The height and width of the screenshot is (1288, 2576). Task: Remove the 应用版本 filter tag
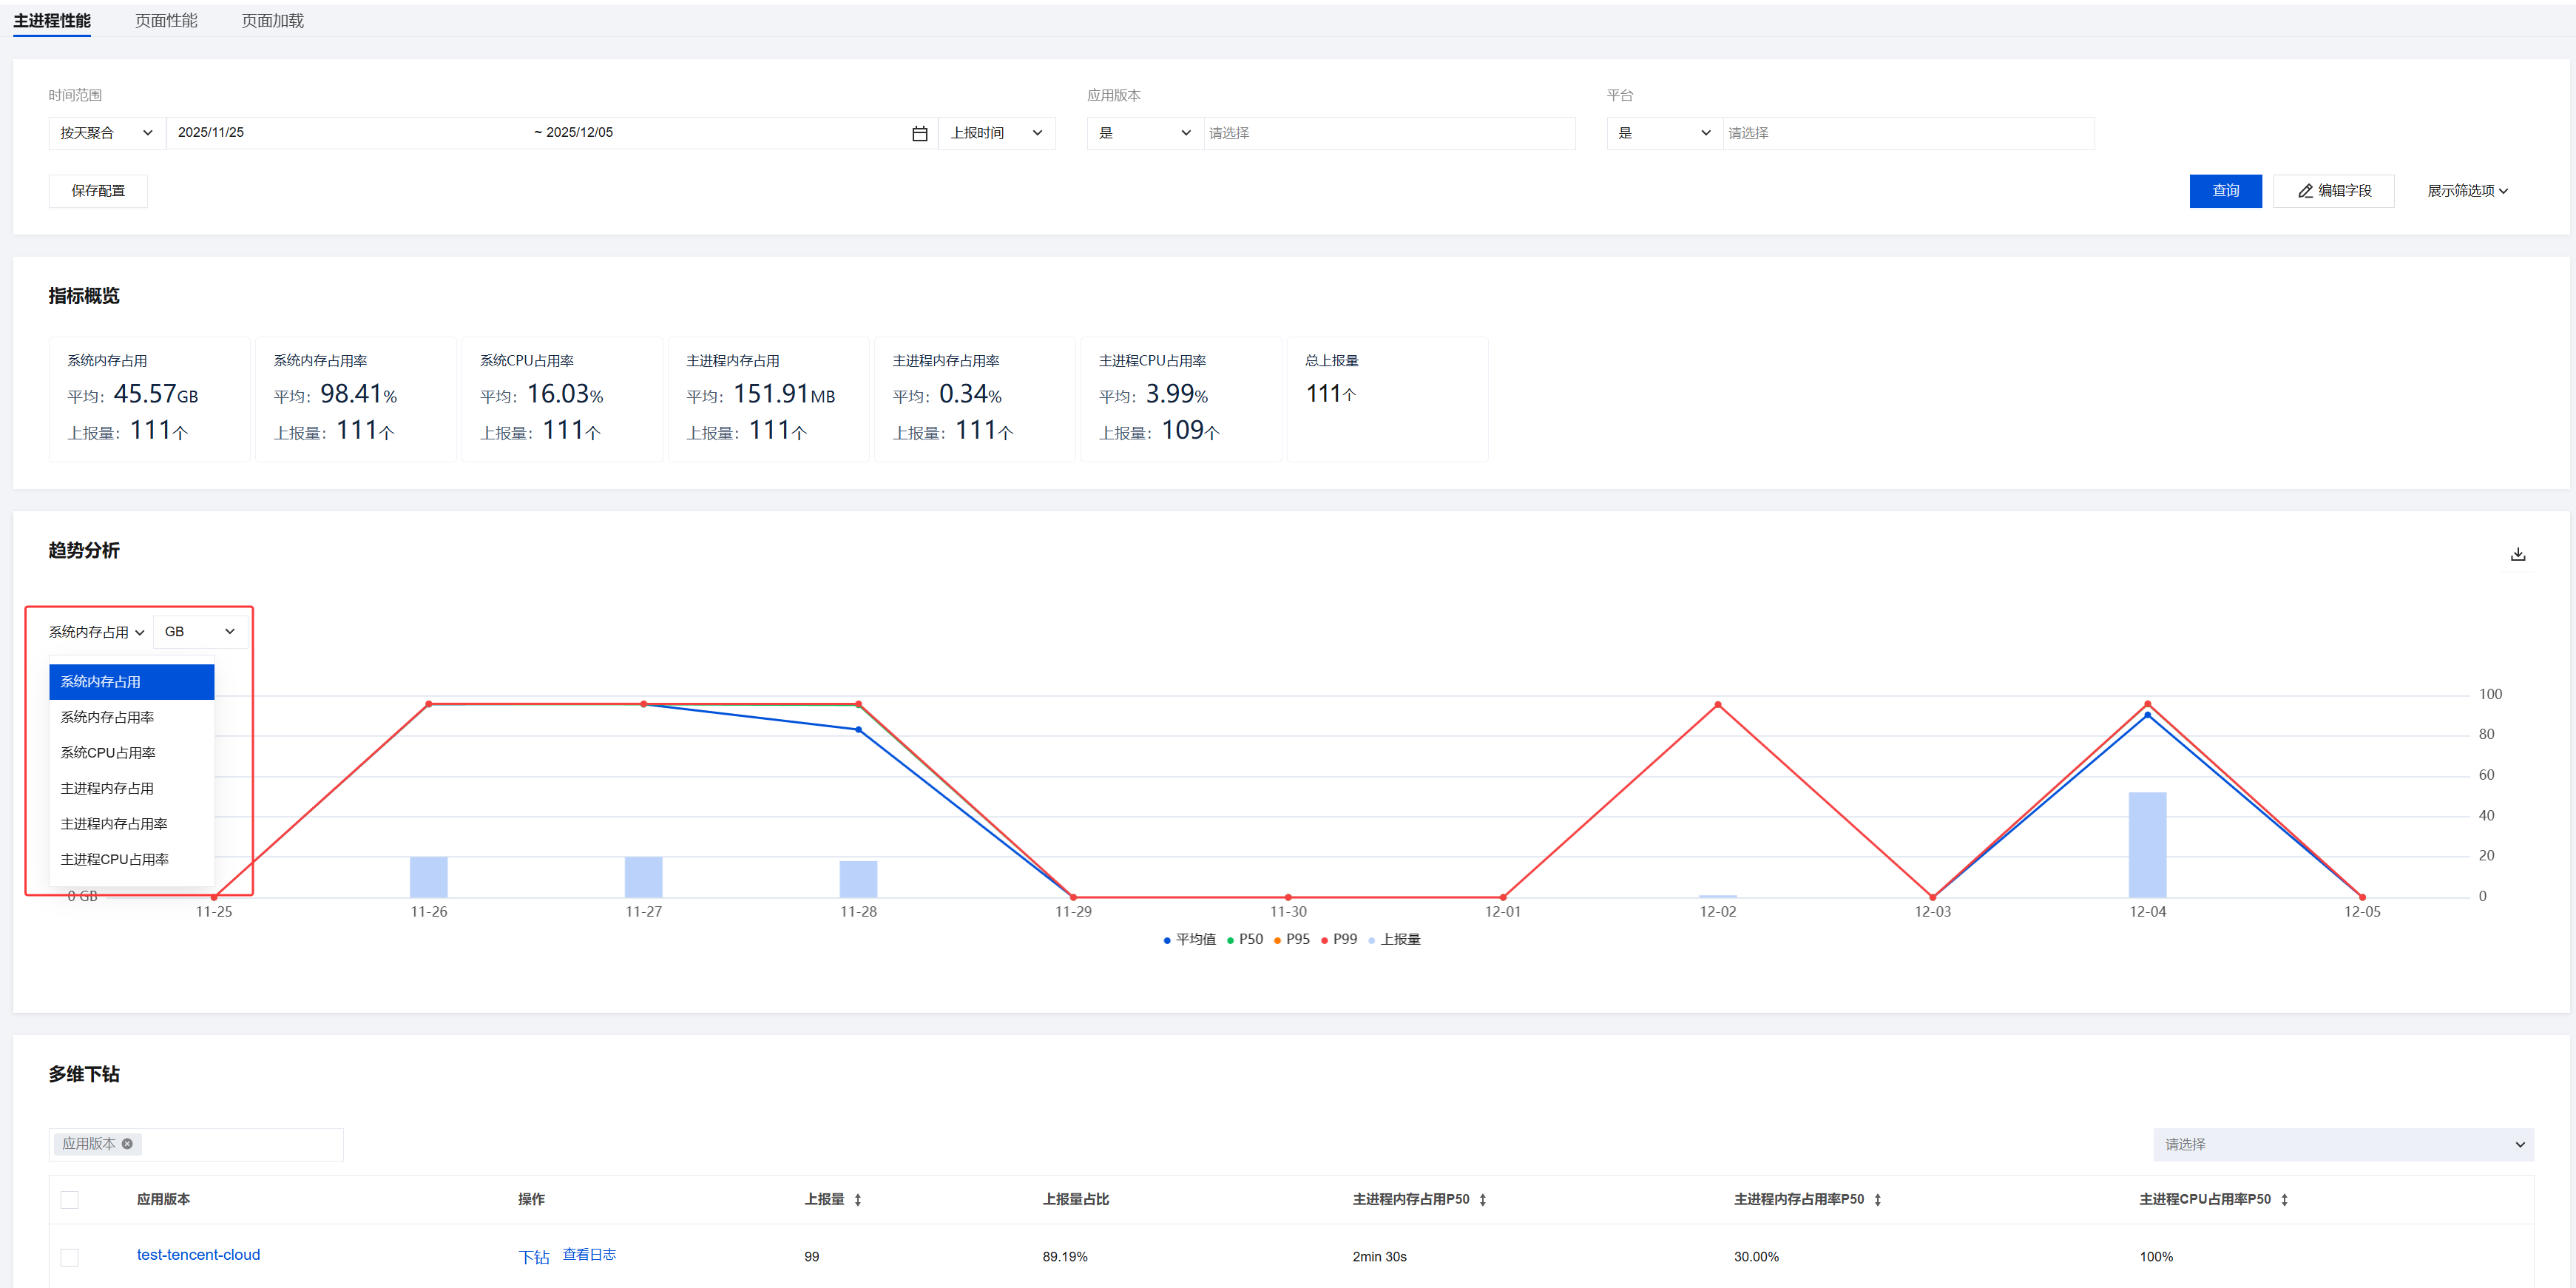click(127, 1143)
